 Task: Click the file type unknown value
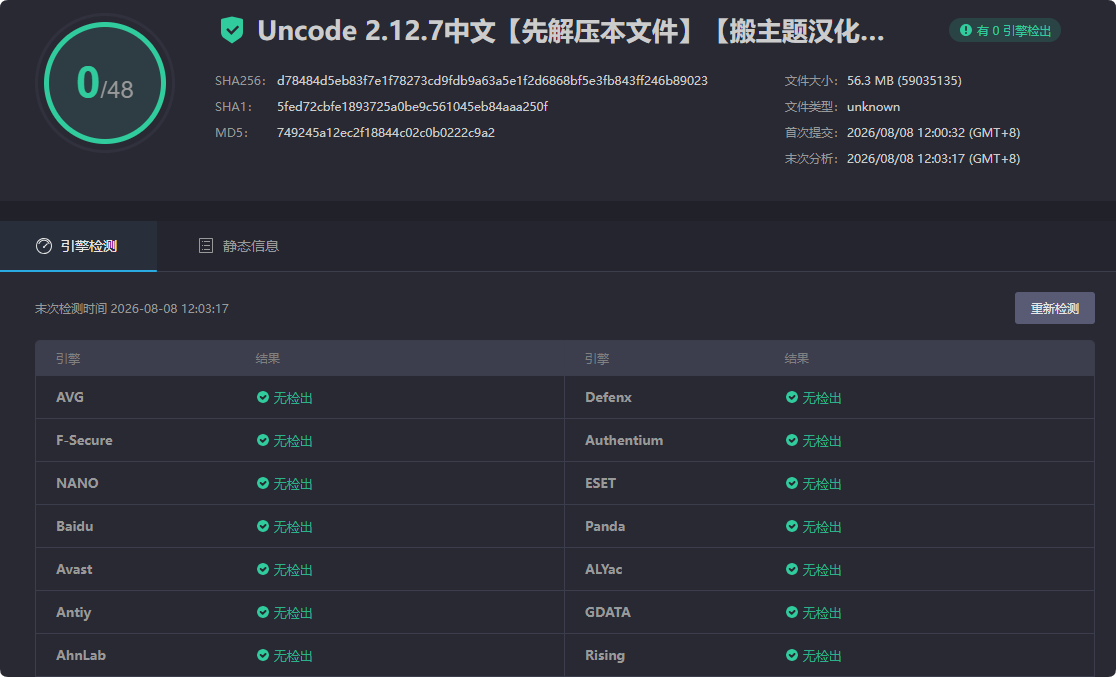873,107
